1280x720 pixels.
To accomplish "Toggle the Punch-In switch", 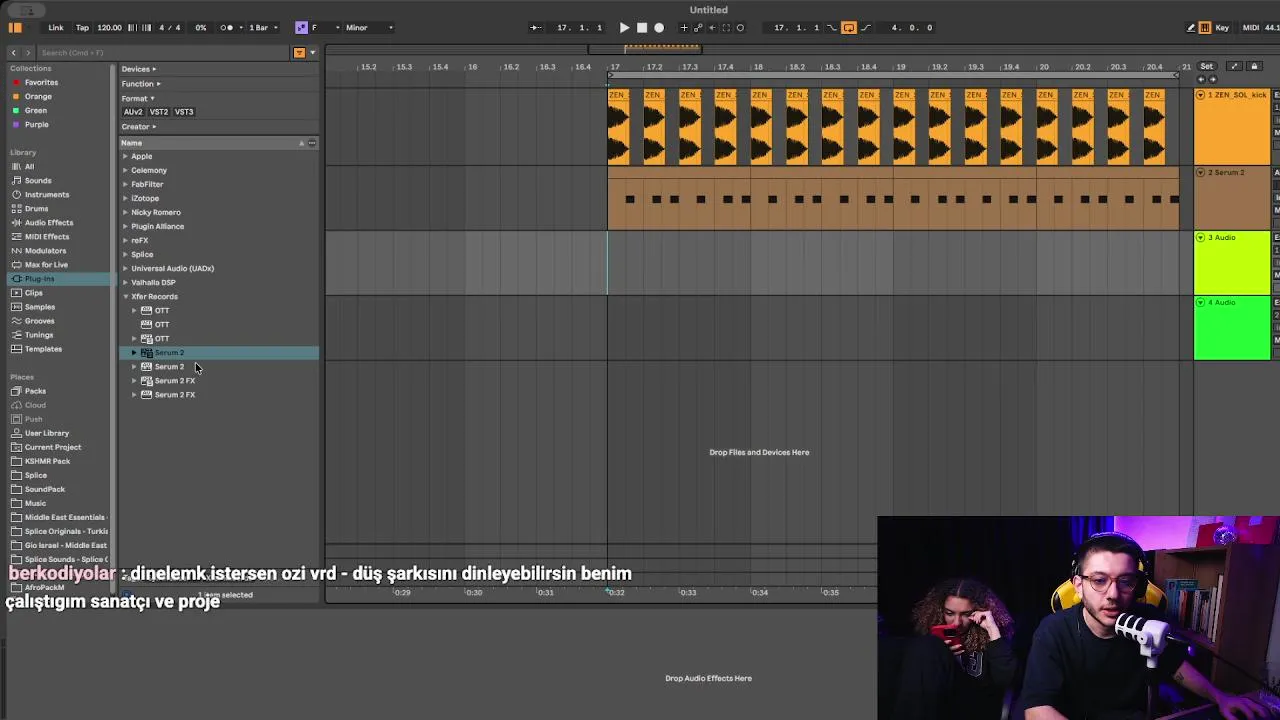I will (x=831, y=27).
